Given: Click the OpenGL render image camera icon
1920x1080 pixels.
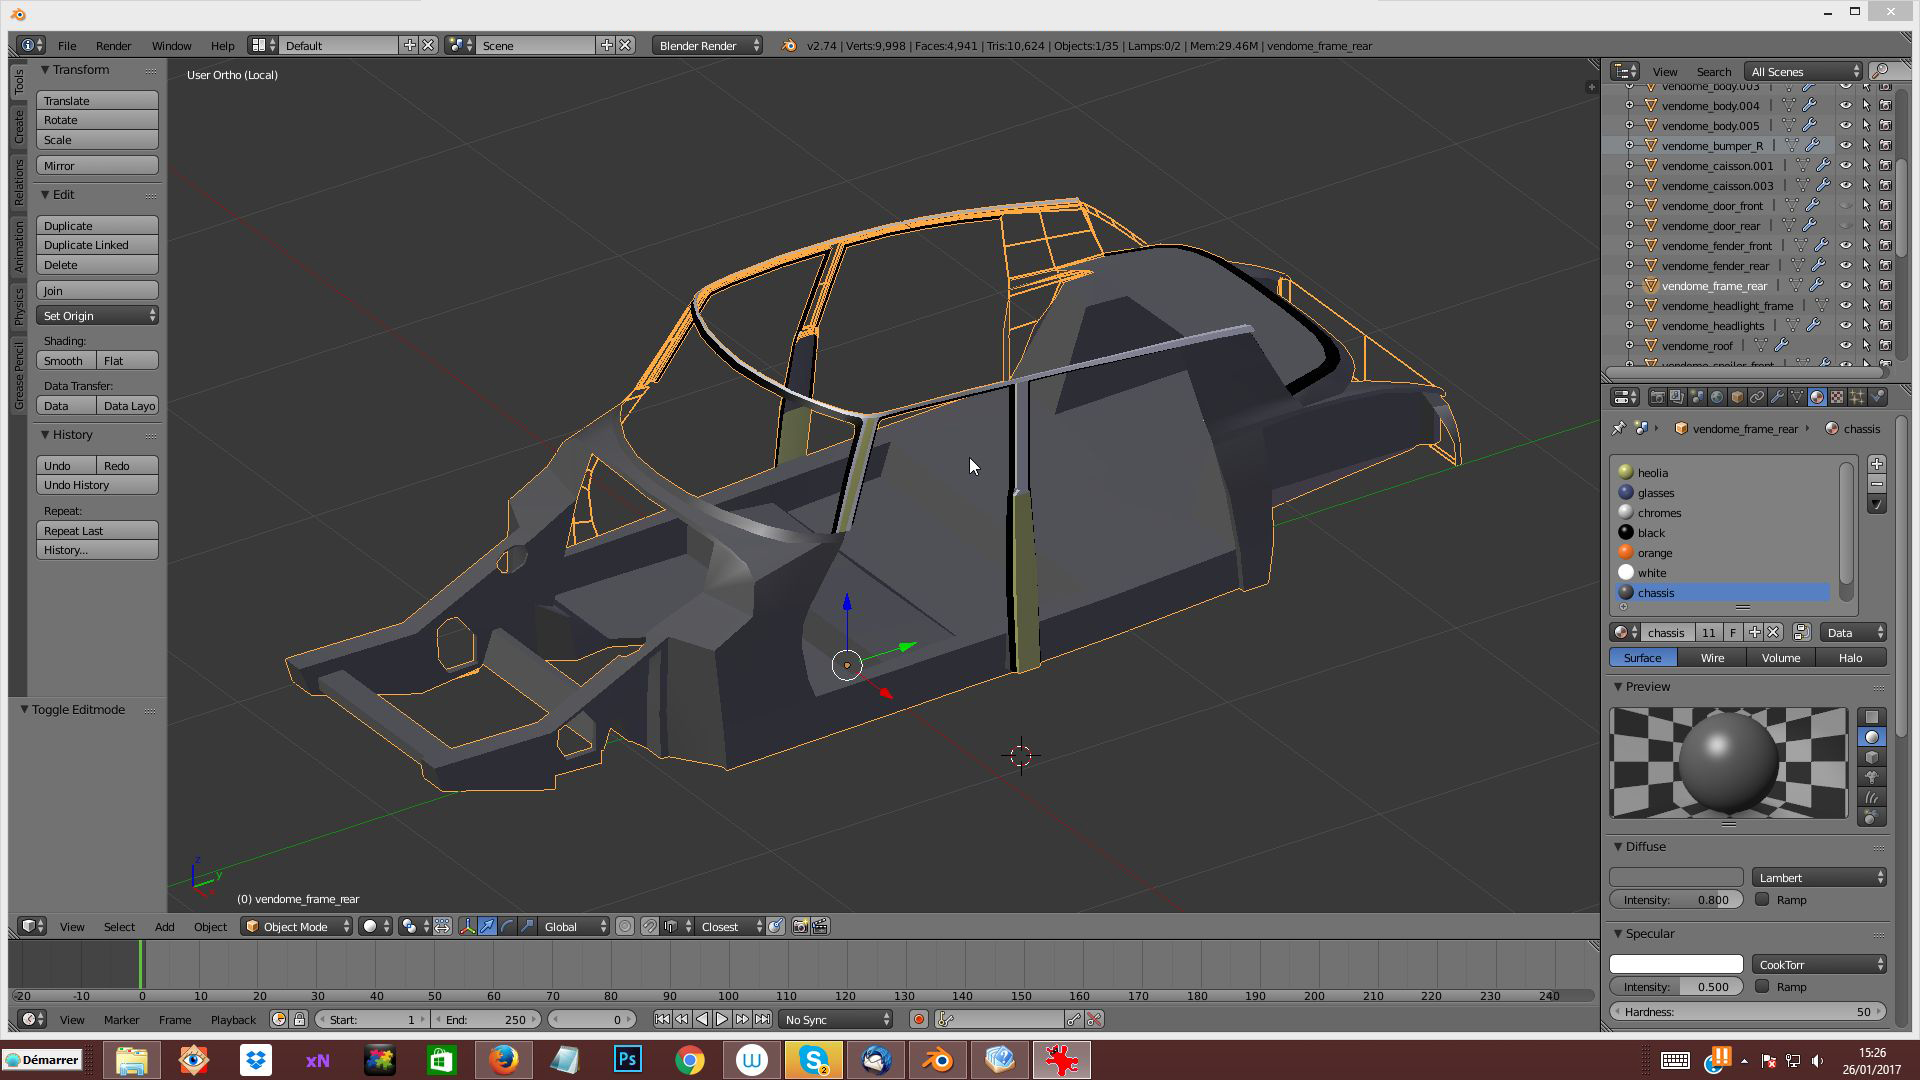Looking at the screenshot, I should (800, 927).
